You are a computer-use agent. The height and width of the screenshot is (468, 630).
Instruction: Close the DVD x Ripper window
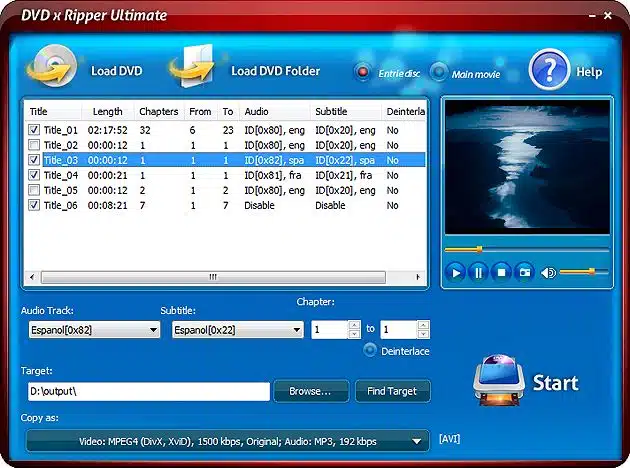coord(608,16)
